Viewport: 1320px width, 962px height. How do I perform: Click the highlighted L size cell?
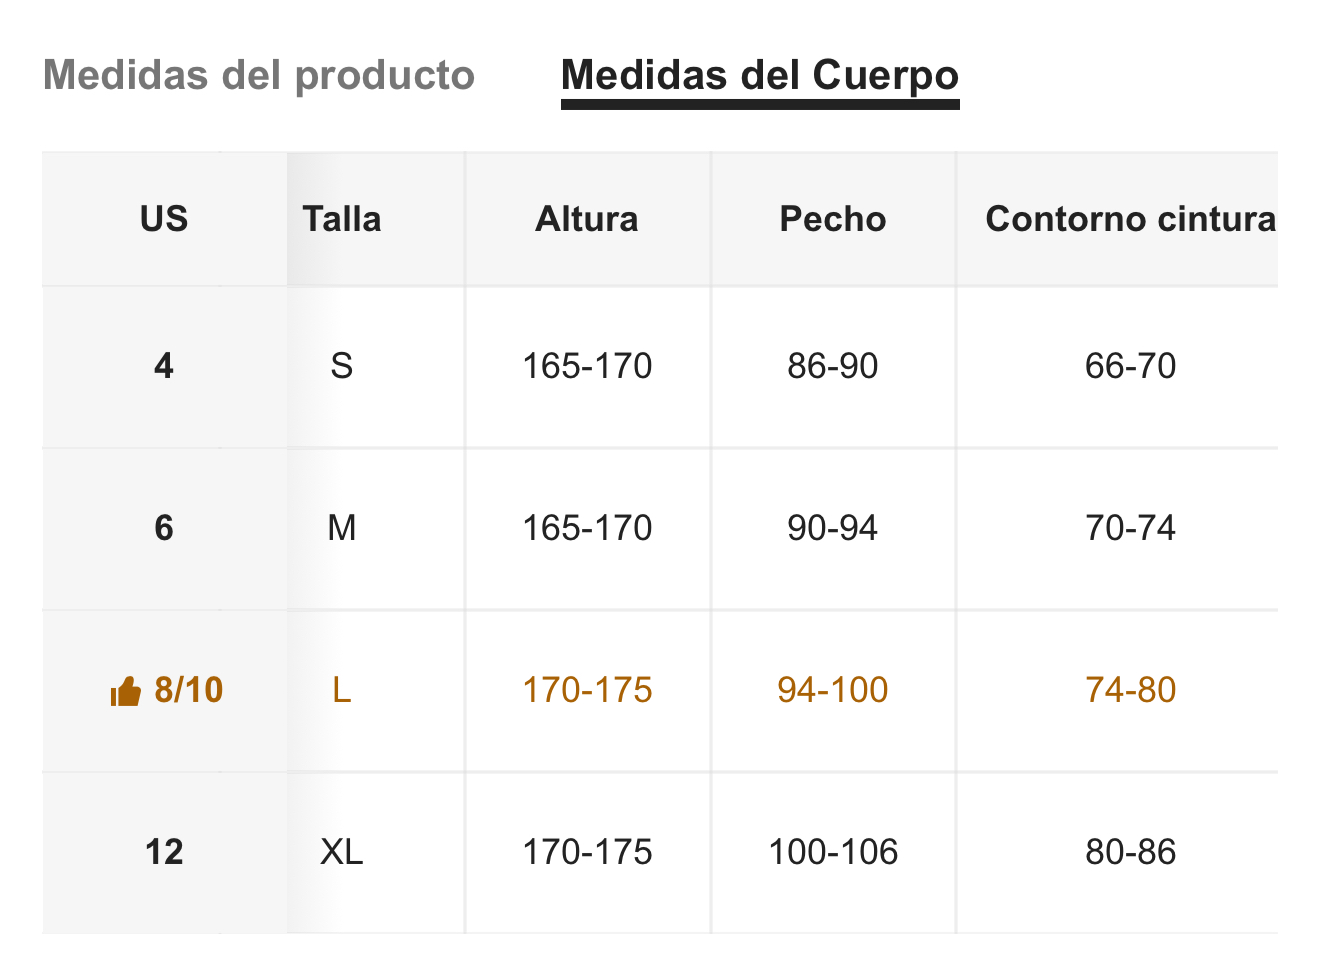pyautogui.click(x=342, y=691)
